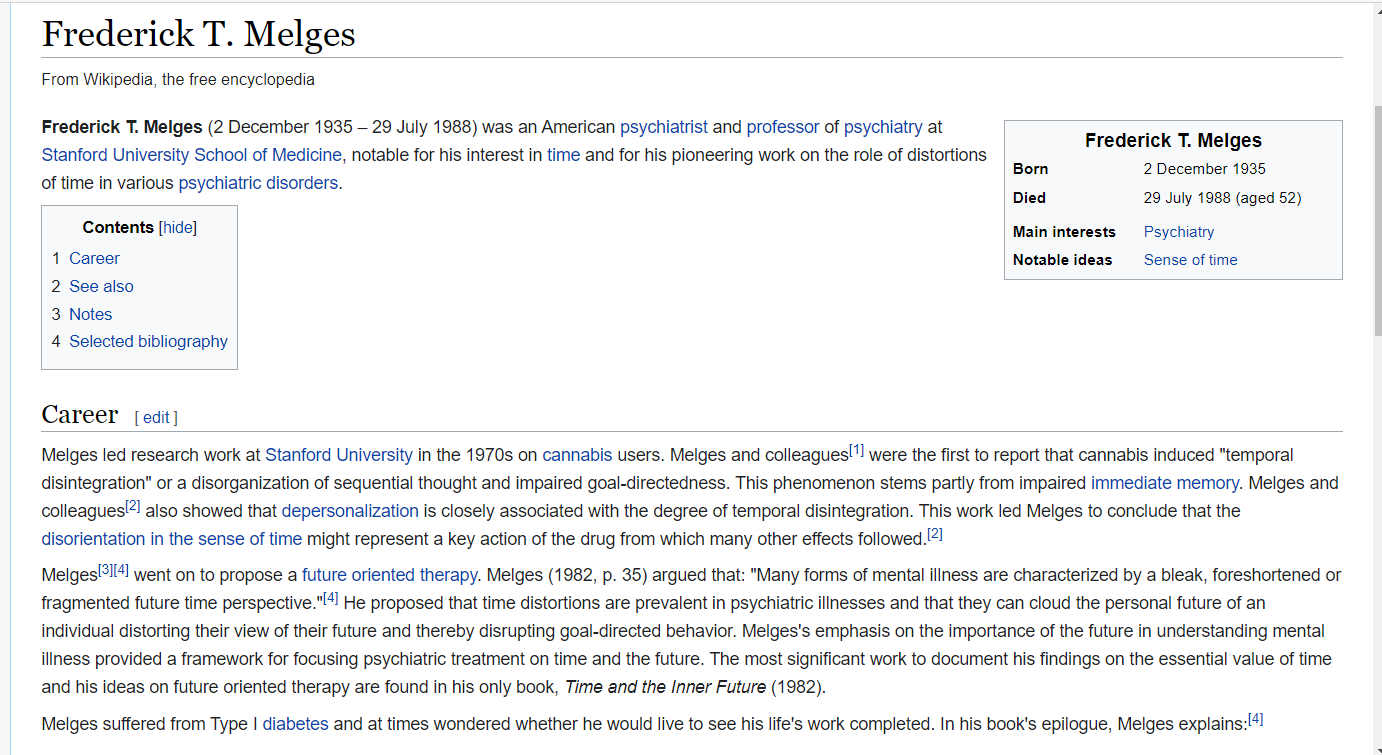Open citation [4] after 'Melges explains:'
Screen dimensions: 1382x755
tap(1256, 718)
